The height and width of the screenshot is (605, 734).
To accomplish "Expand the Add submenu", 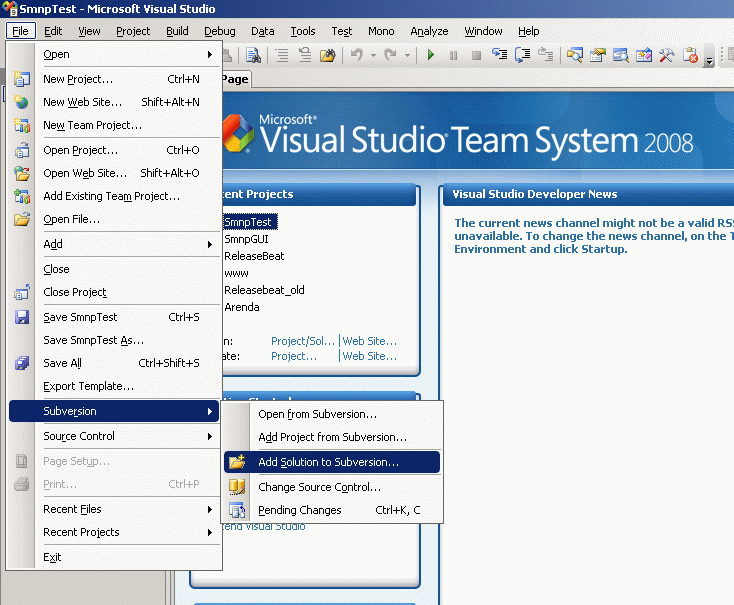I will [210, 244].
